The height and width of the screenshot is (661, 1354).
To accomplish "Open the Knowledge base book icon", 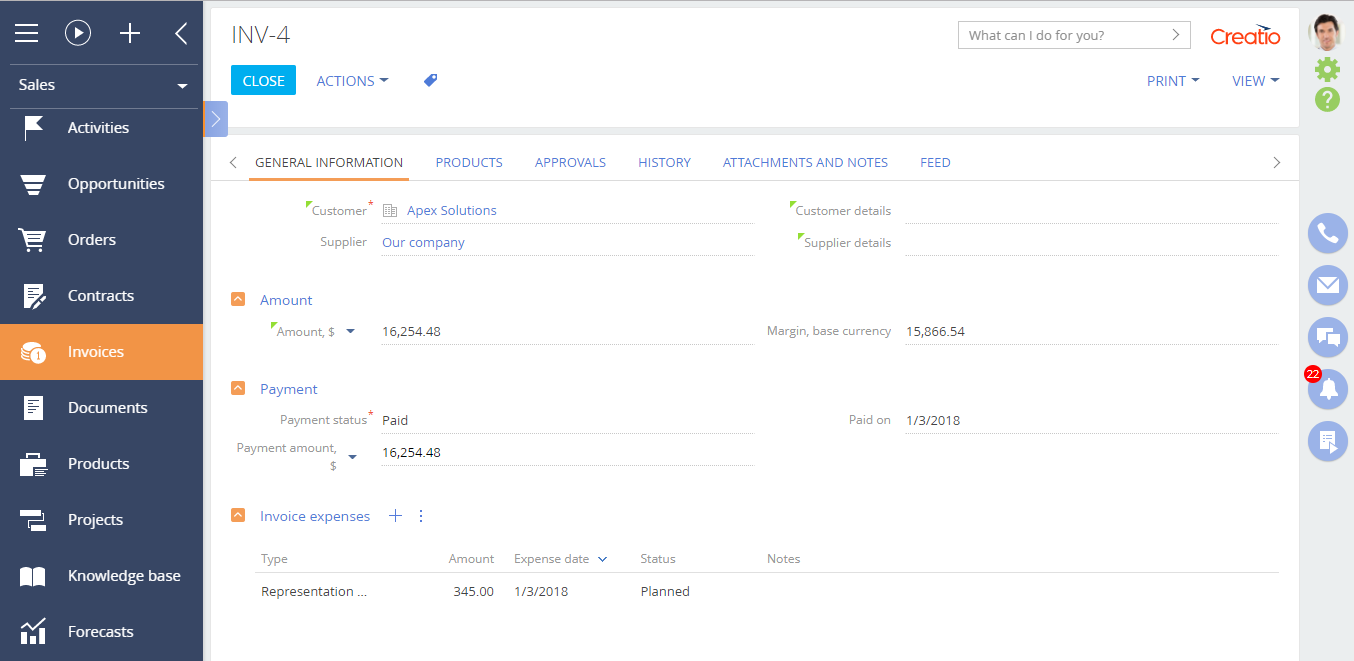I will pos(33,576).
